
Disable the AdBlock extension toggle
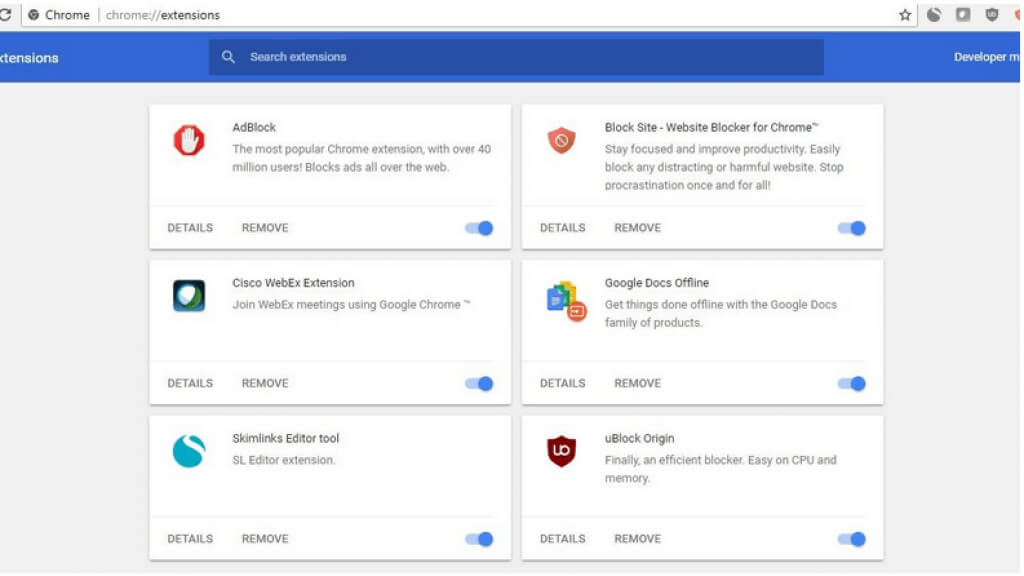(x=480, y=228)
